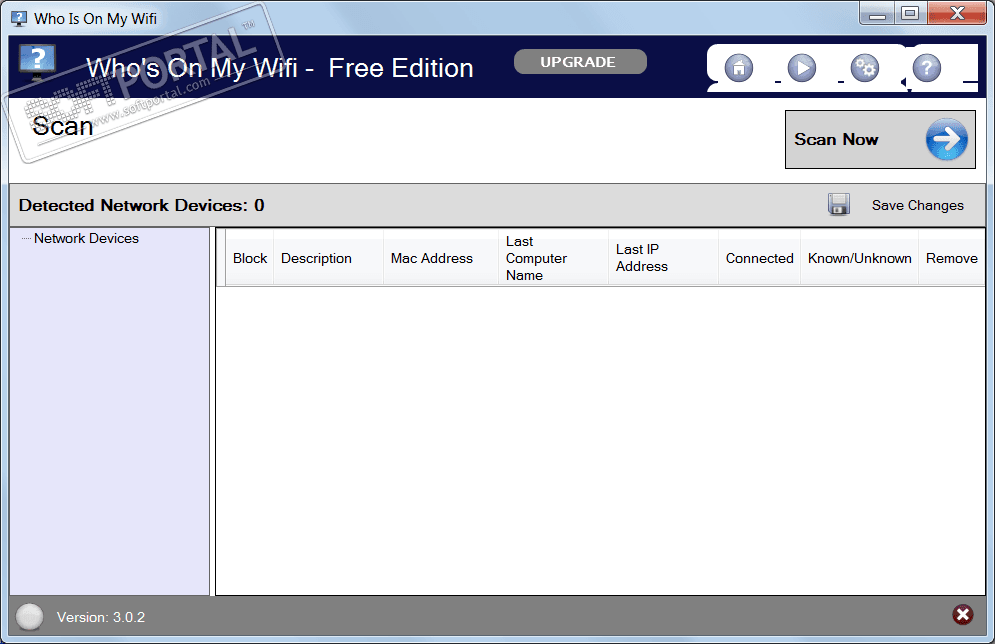Image resolution: width=995 pixels, height=644 pixels.
Task: Minimize the Who Is On My Wifi window
Action: 877,13
